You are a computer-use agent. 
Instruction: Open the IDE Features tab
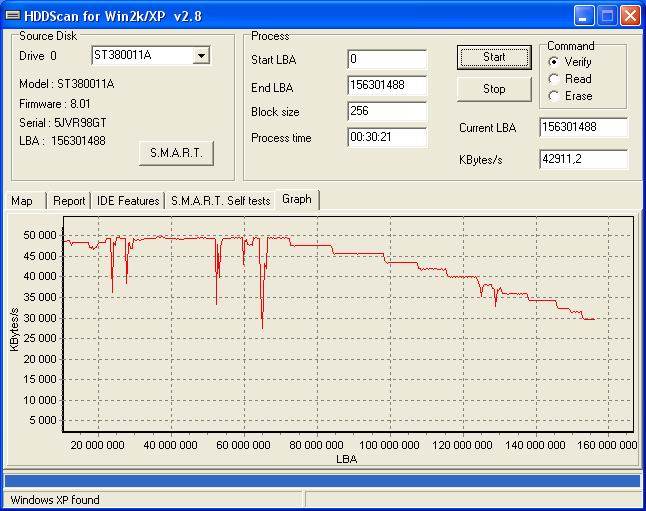tap(128, 201)
